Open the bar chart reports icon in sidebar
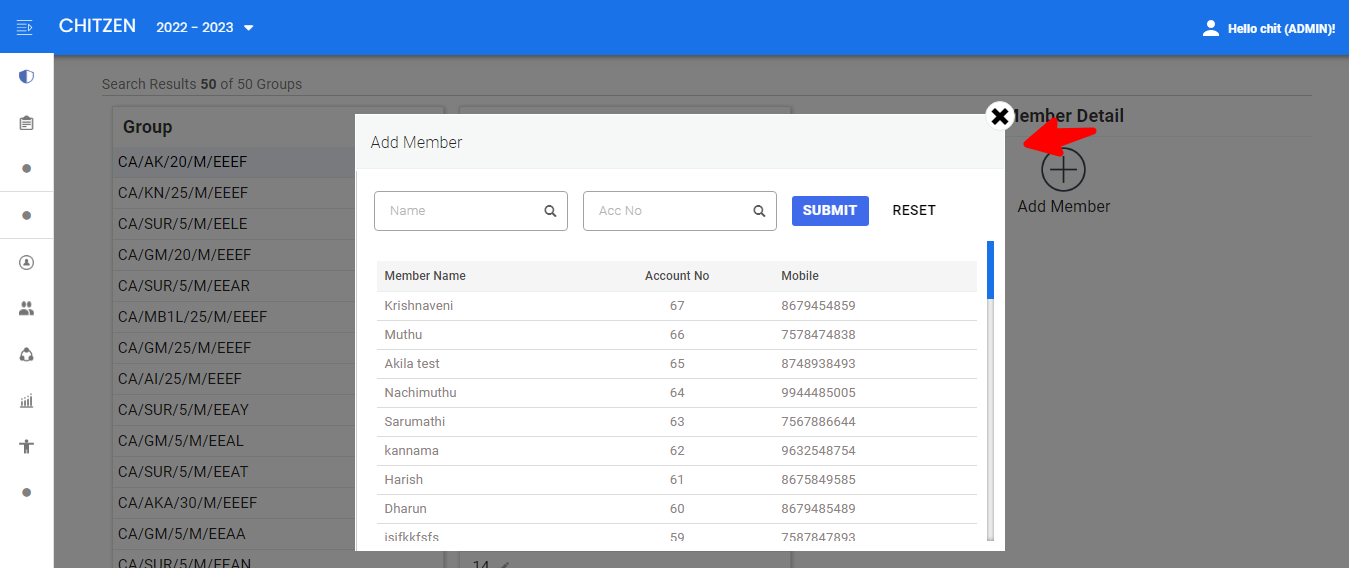 click(x=27, y=401)
